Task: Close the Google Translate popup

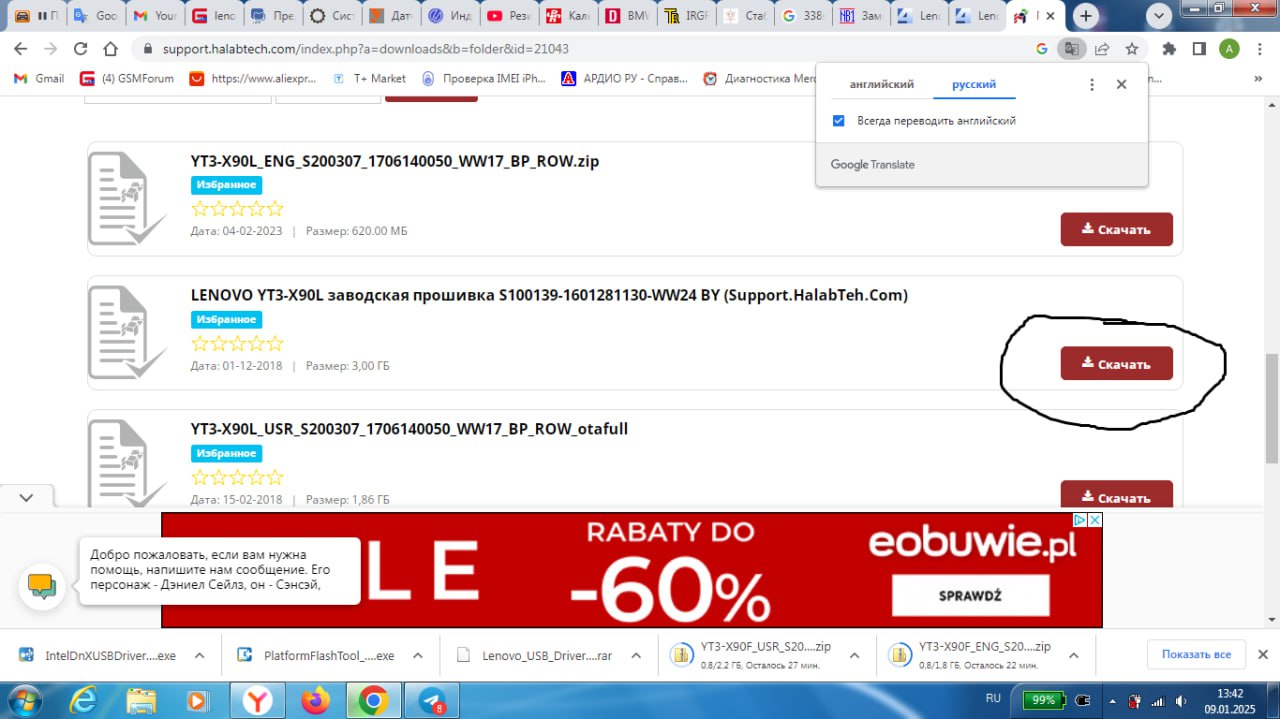Action: click(x=1121, y=85)
